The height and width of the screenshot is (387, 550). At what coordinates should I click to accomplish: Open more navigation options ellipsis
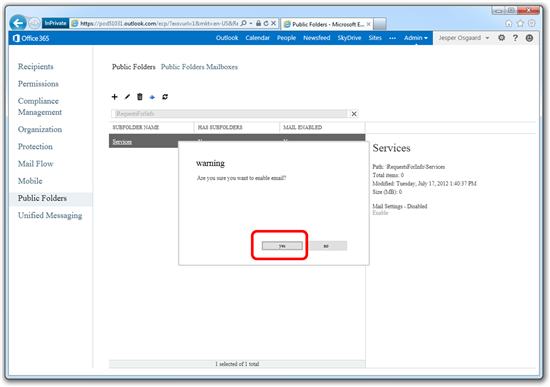(x=393, y=38)
